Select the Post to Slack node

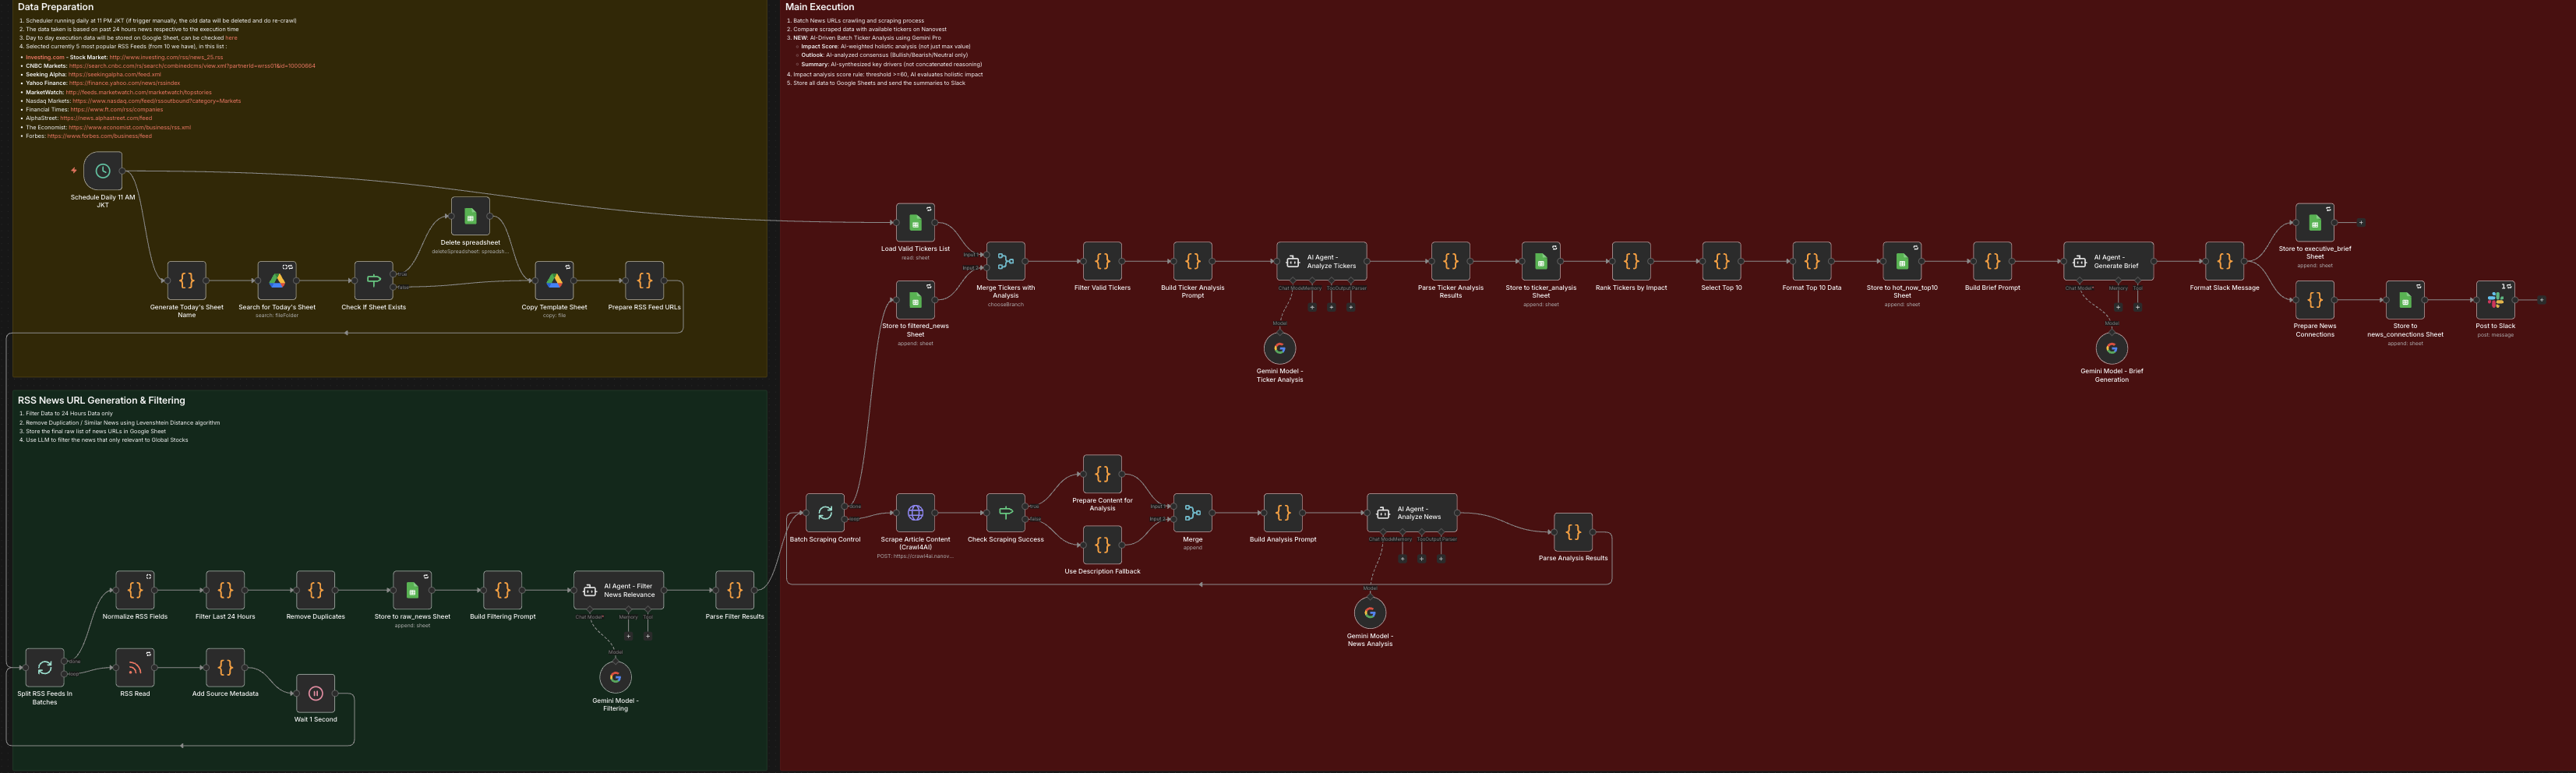click(2495, 300)
